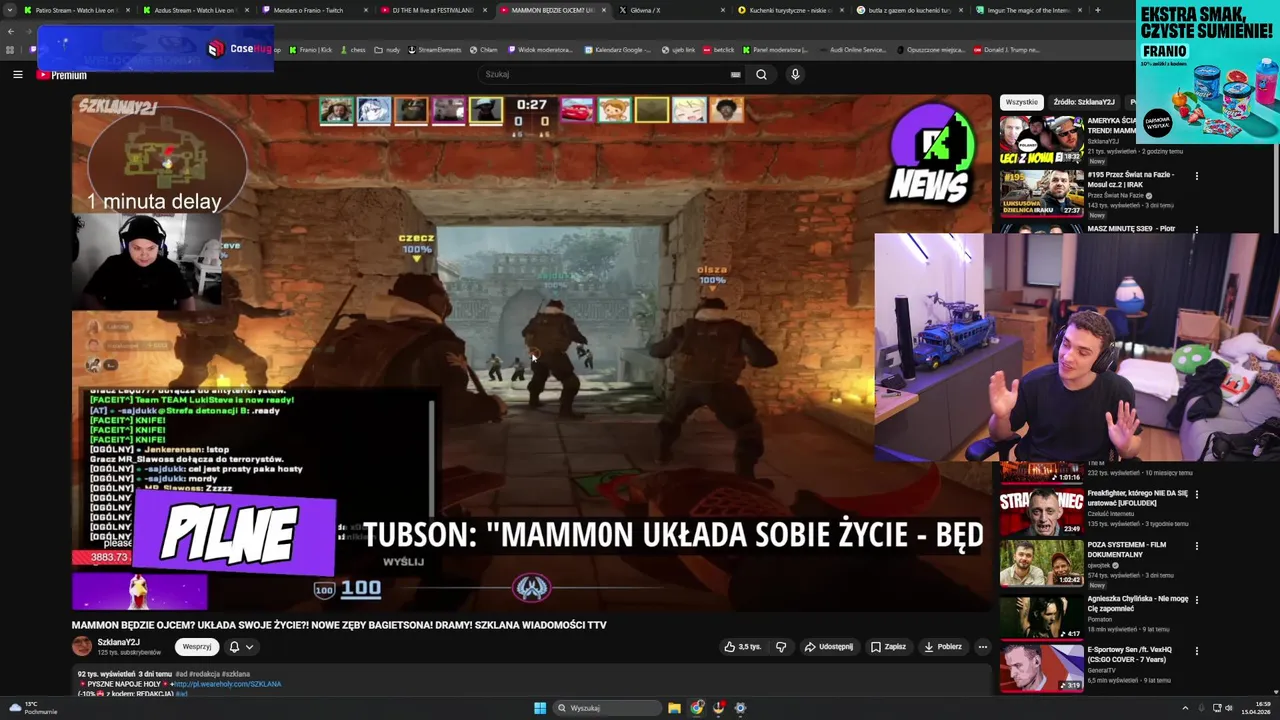1280x720 pixels.
Task: Click taskbar Wyszukaj search box
Action: (607, 708)
